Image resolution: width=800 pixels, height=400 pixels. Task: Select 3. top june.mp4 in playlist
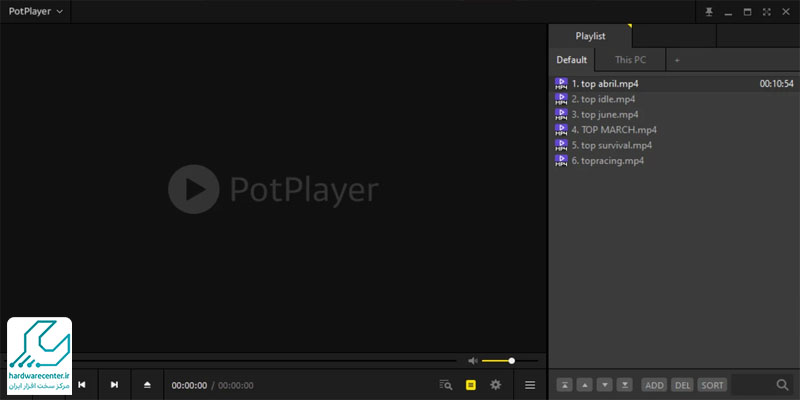click(674, 114)
